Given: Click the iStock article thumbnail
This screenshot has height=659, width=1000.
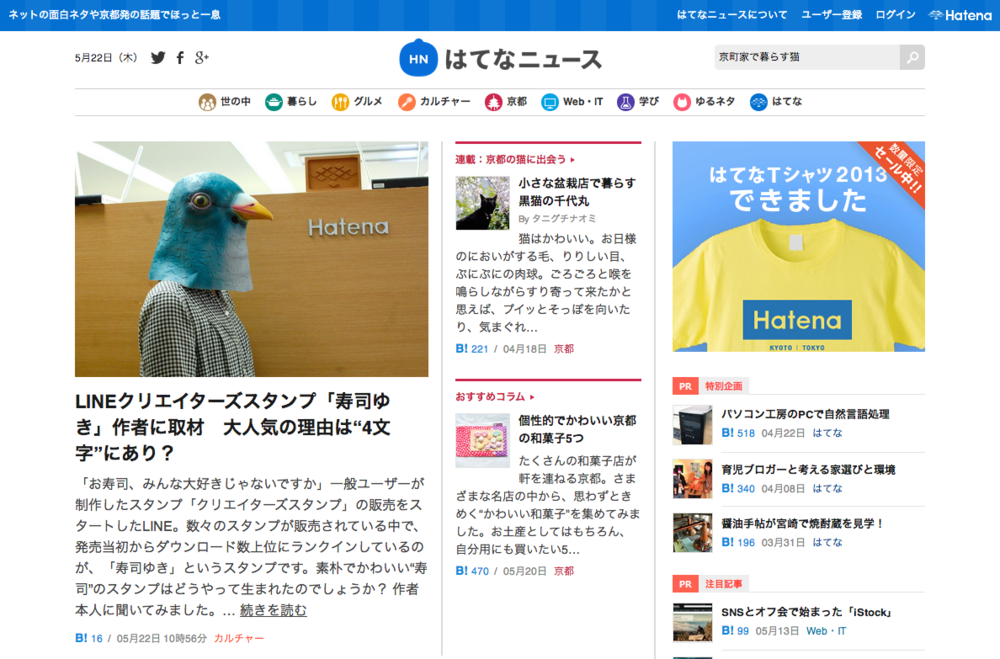Looking at the screenshot, I should click(693, 621).
